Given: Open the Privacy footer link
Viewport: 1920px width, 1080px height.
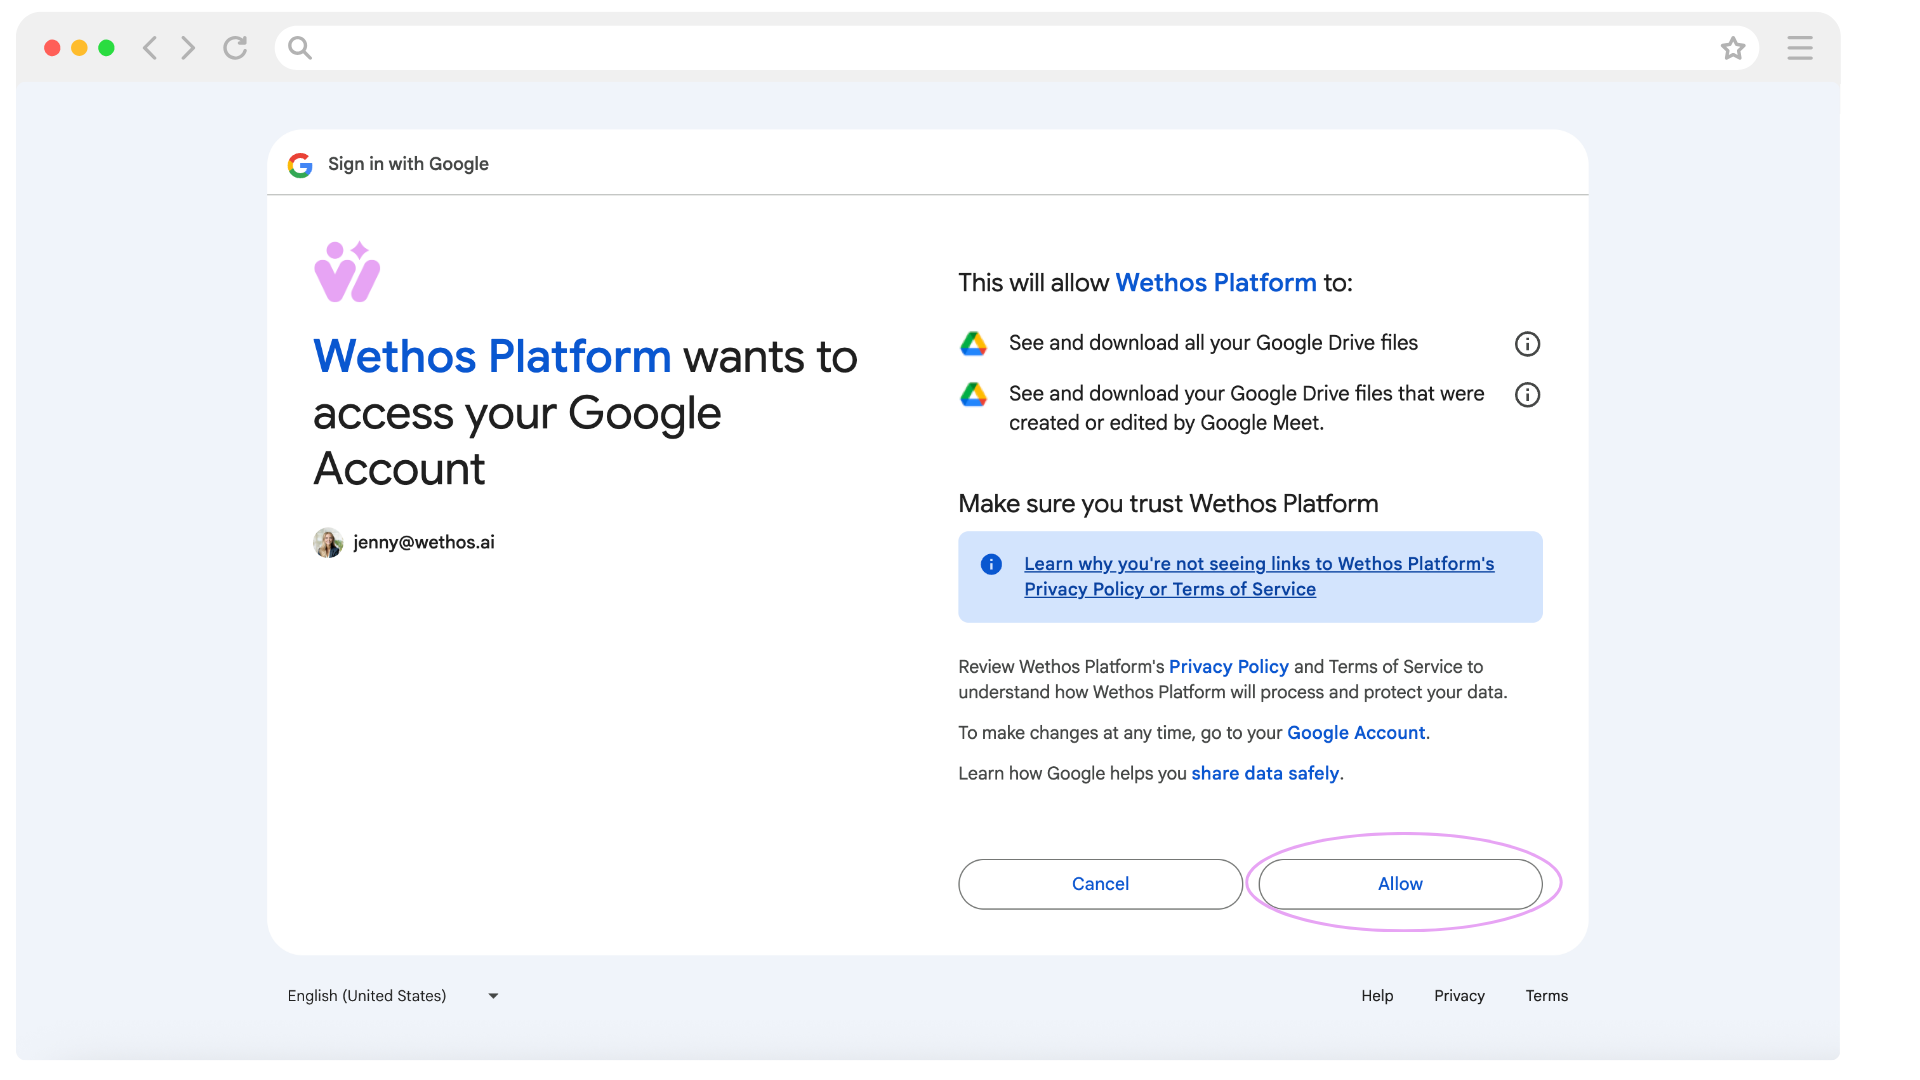Looking at the screenshot, I should click(x=1459, y=996).
